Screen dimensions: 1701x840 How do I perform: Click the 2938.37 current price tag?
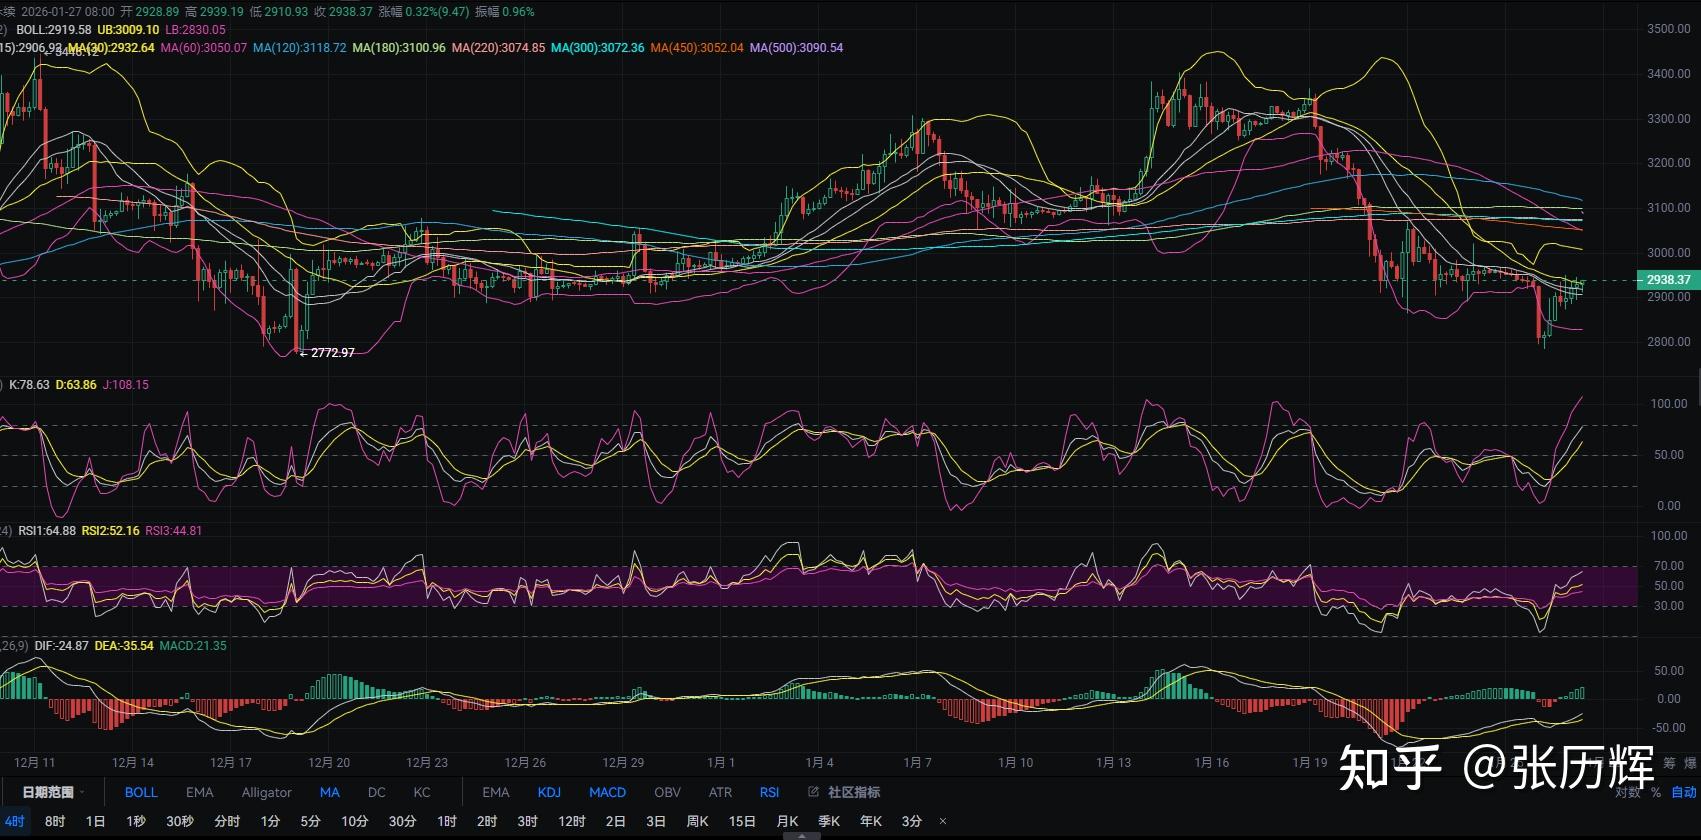pyautogui.click(x=1667, y=280)
